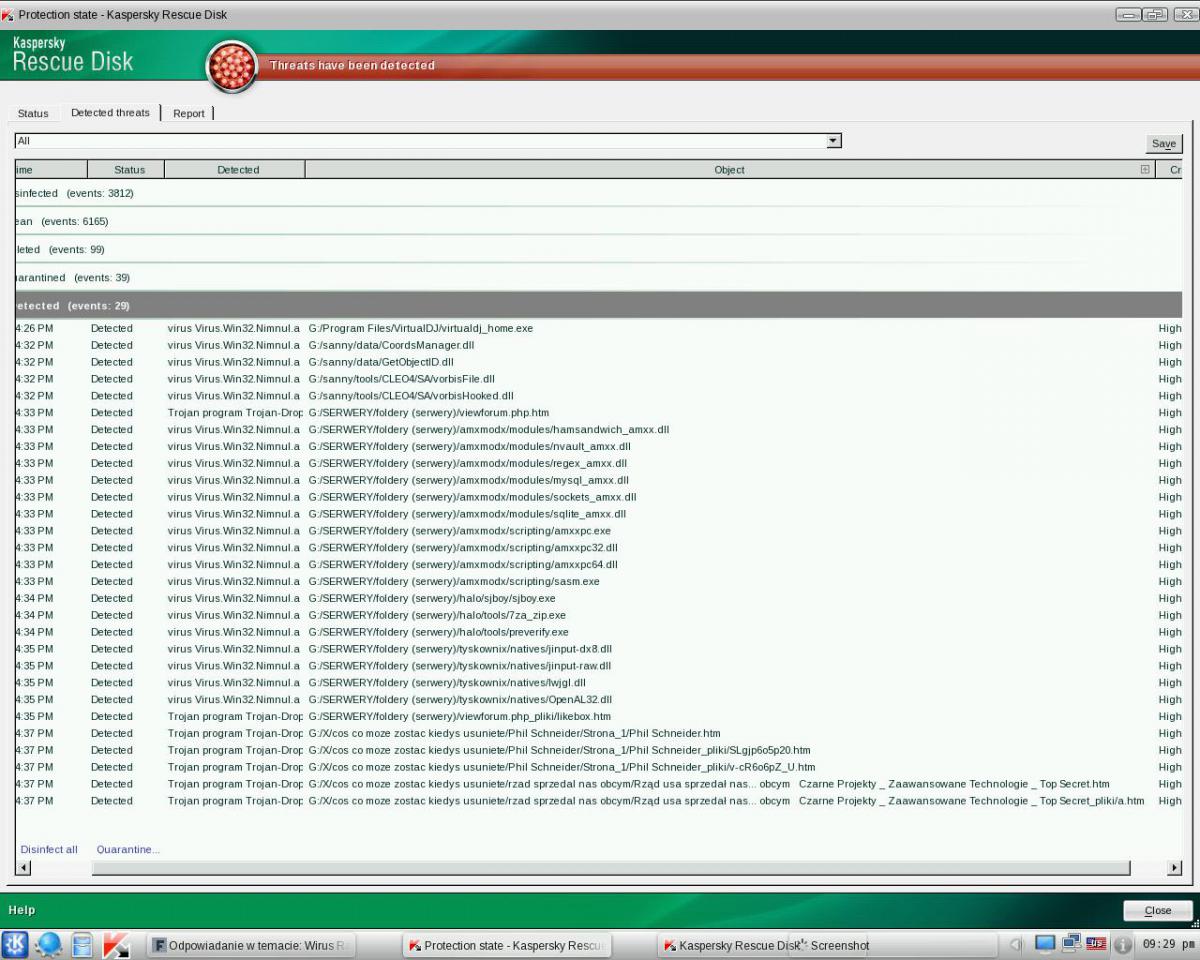Expand the Quarantined events 39 group
The width and height of the screenshot is (1200, 960).
[598, 277]
